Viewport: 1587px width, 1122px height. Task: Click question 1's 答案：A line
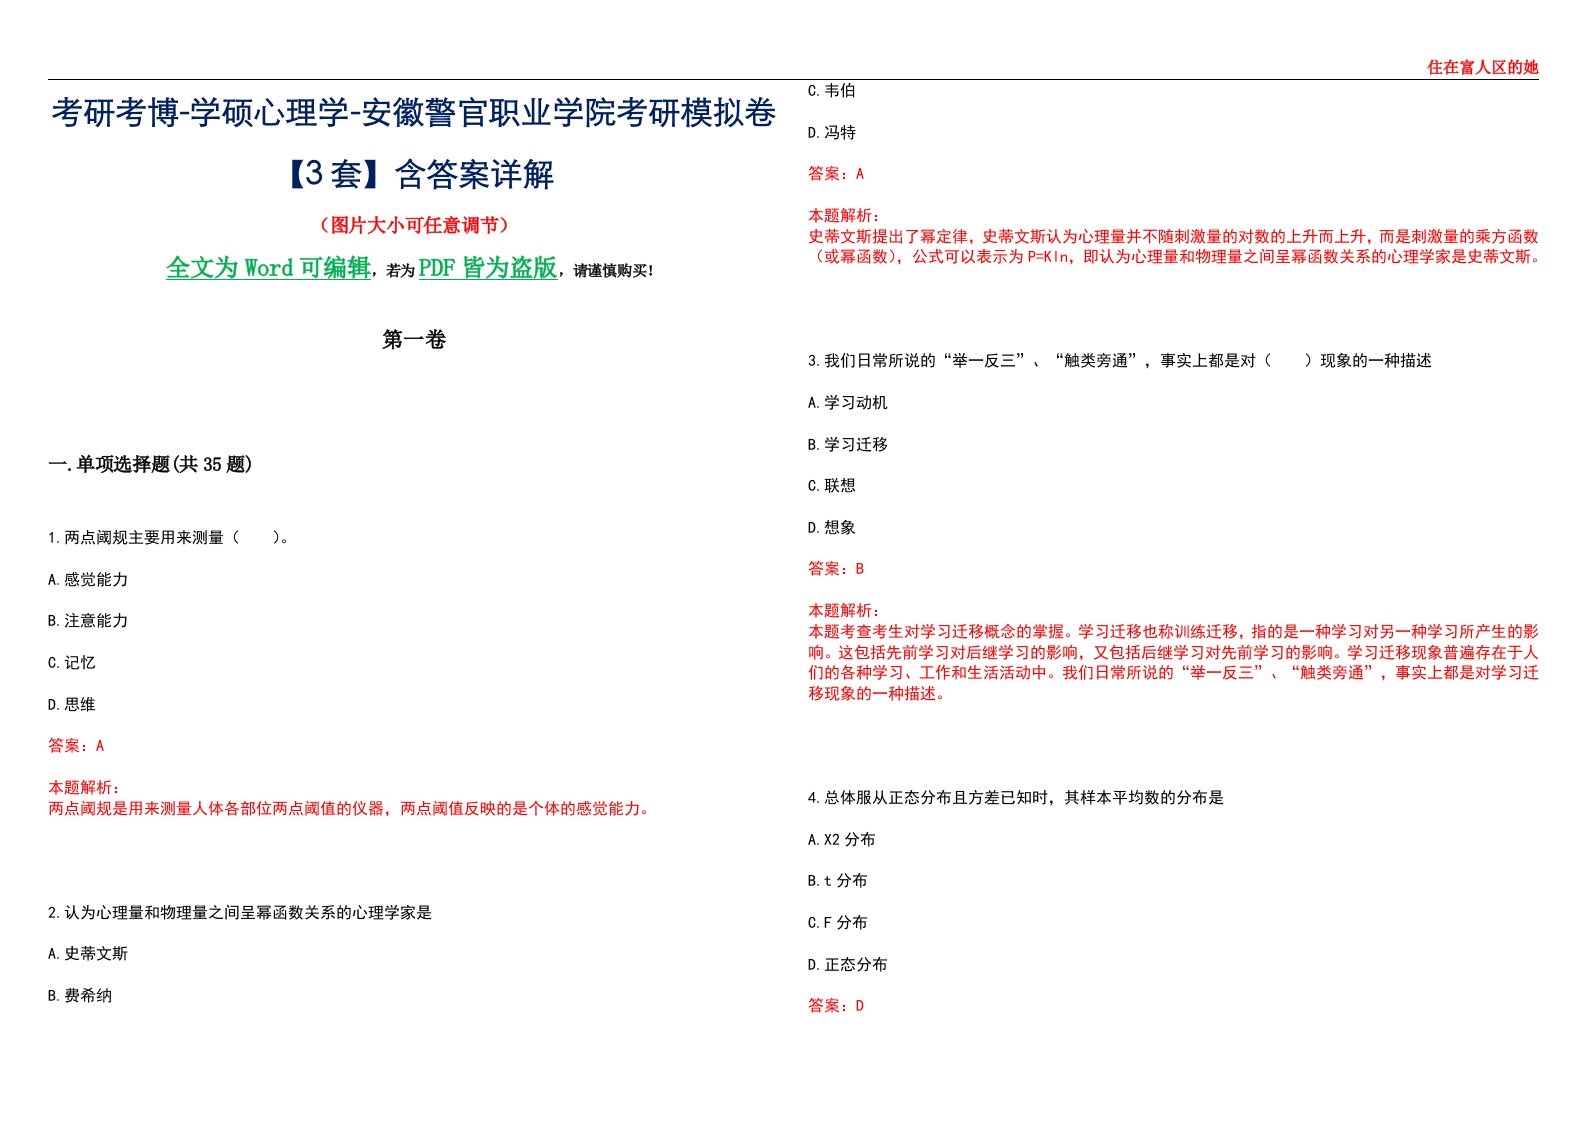pos(76,746)
